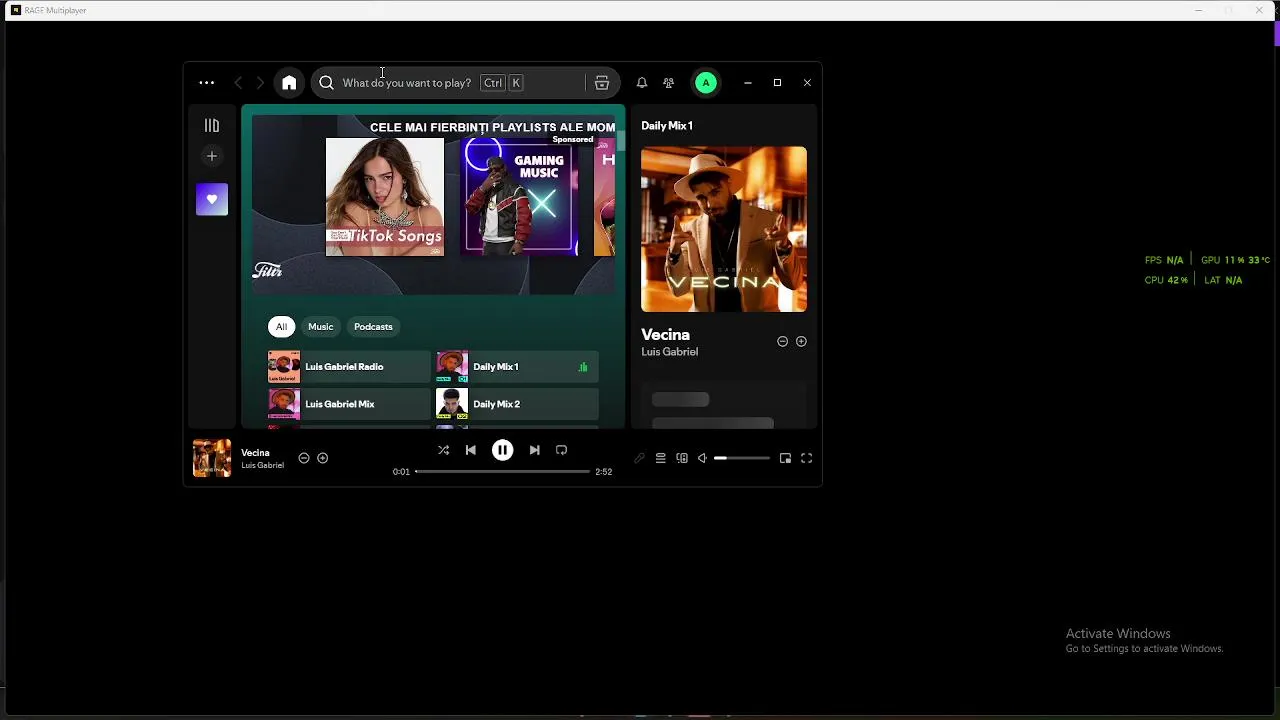The width and height of the screenshot is (1280, 720).
Task: Skip to next track
Action: (x=534, y=450)
